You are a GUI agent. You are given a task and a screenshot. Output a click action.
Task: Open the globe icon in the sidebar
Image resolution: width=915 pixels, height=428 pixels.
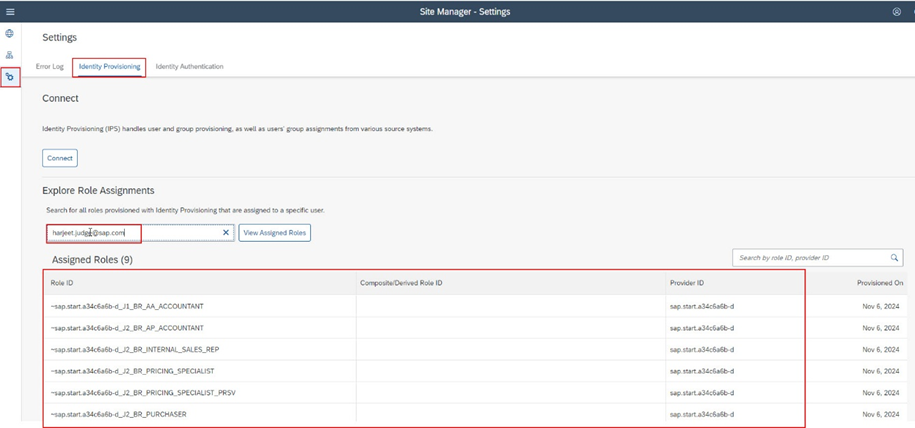[x=10, y=34]
